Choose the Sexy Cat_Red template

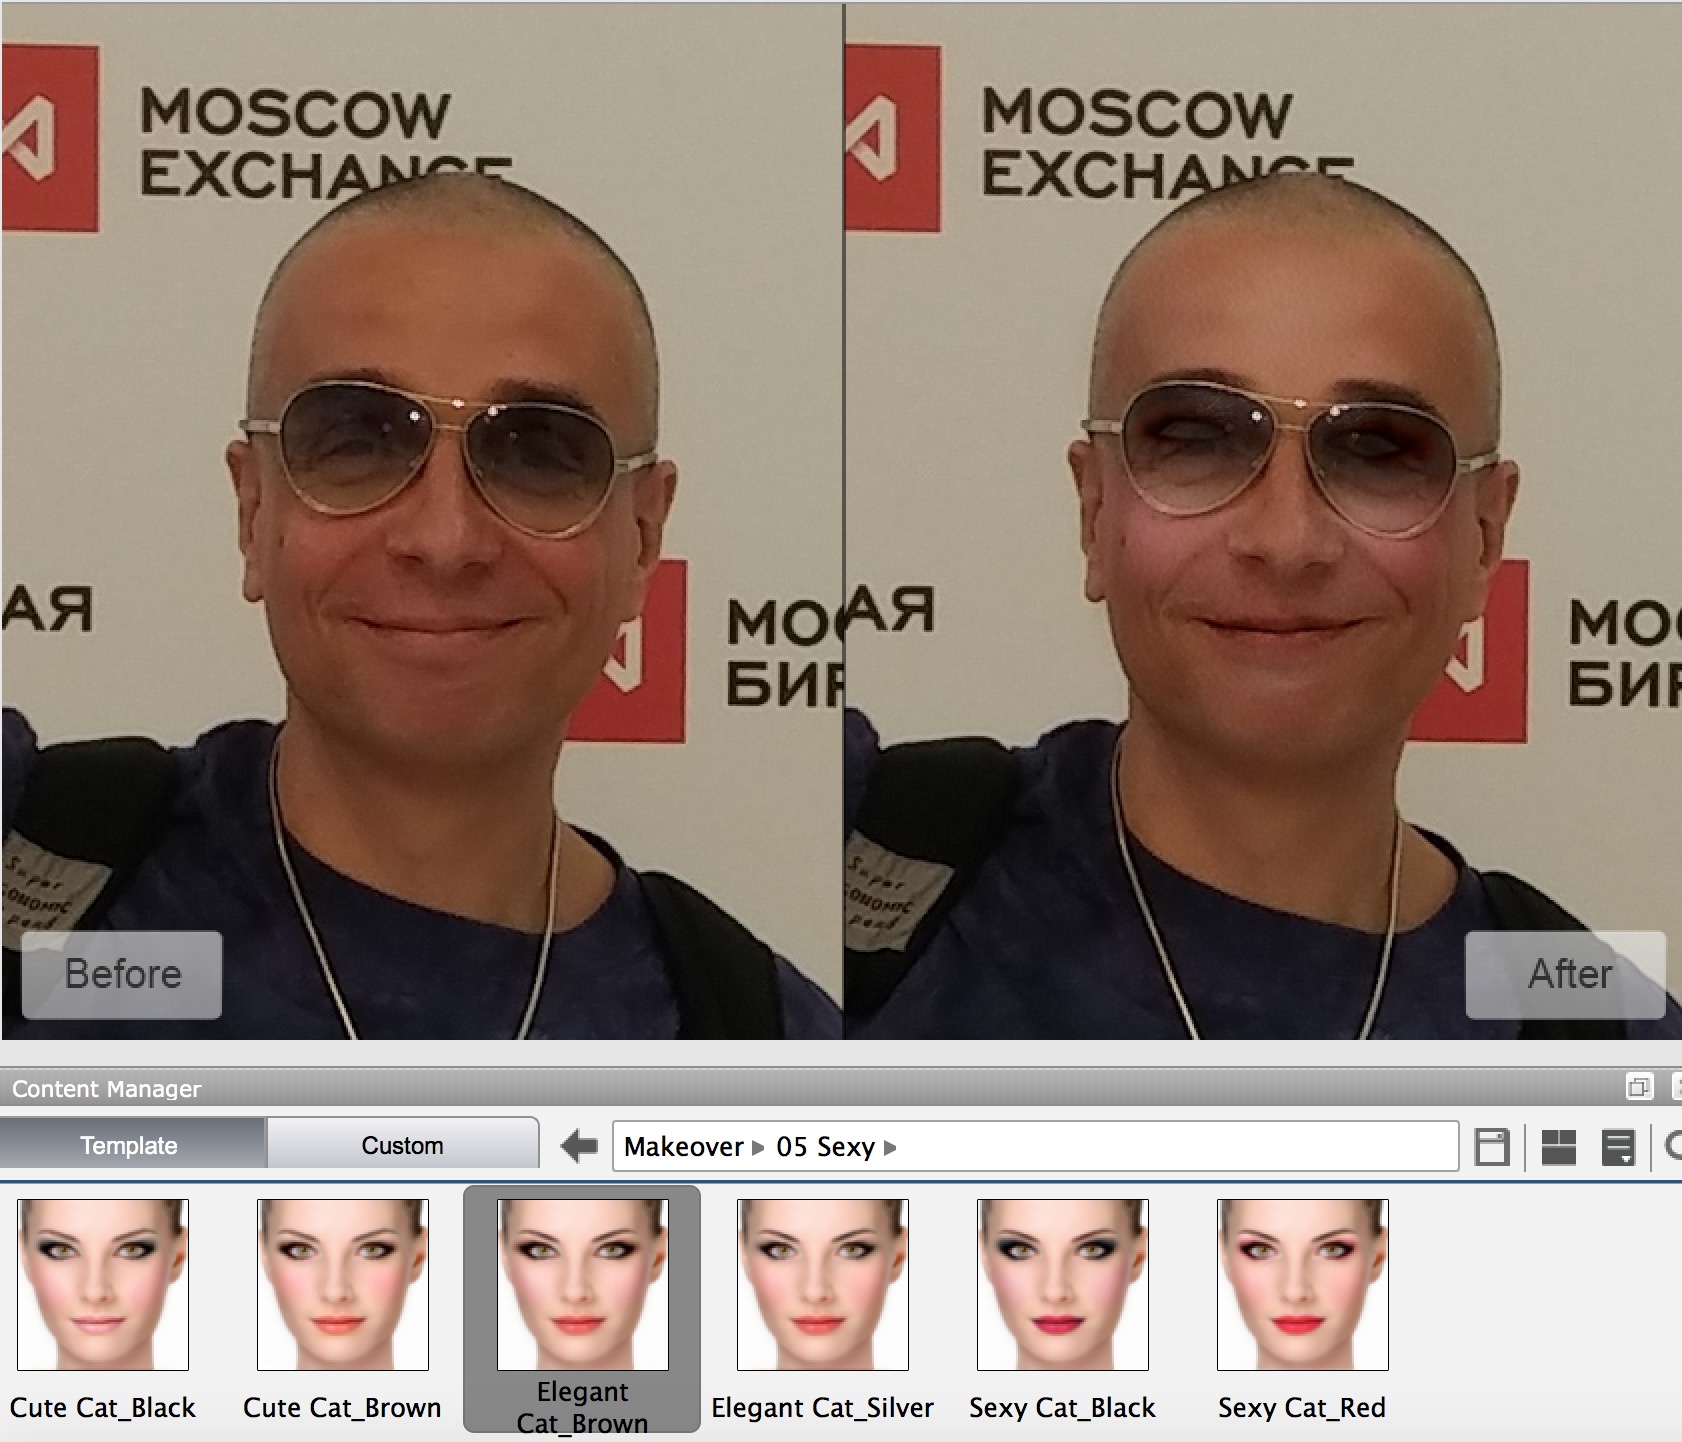click(1303, 1285)
